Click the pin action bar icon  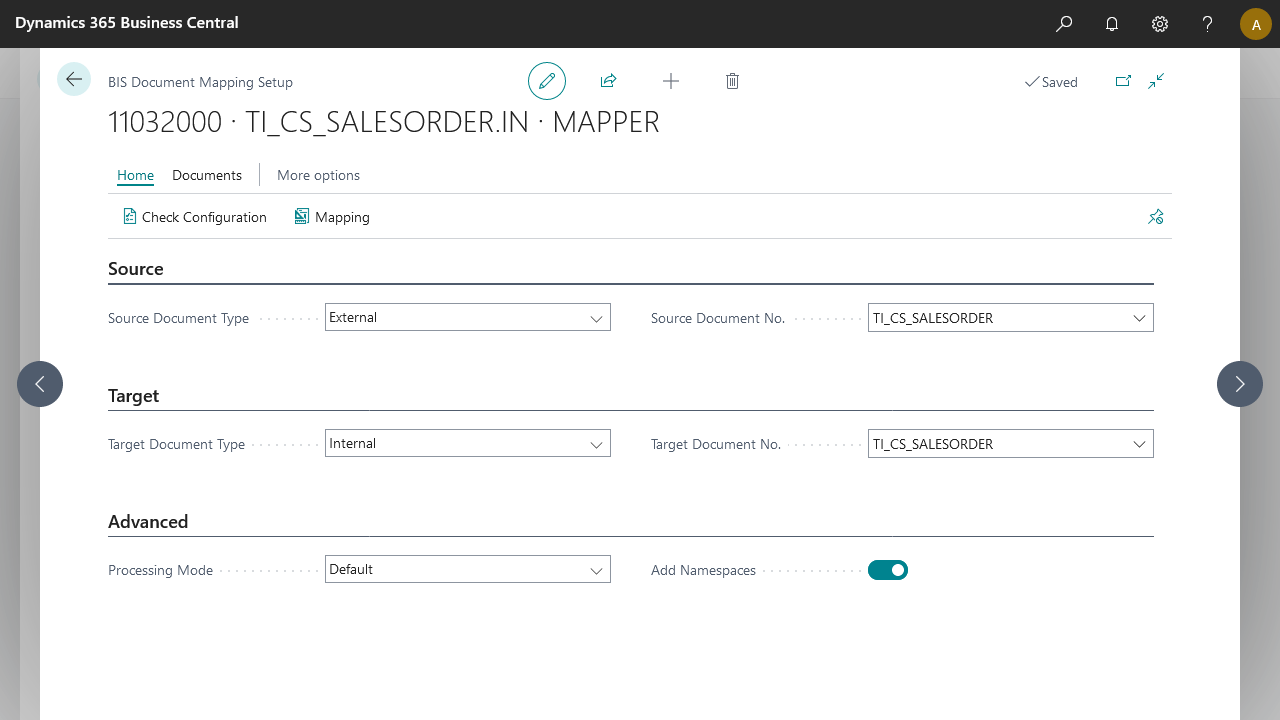point(1156,216)
